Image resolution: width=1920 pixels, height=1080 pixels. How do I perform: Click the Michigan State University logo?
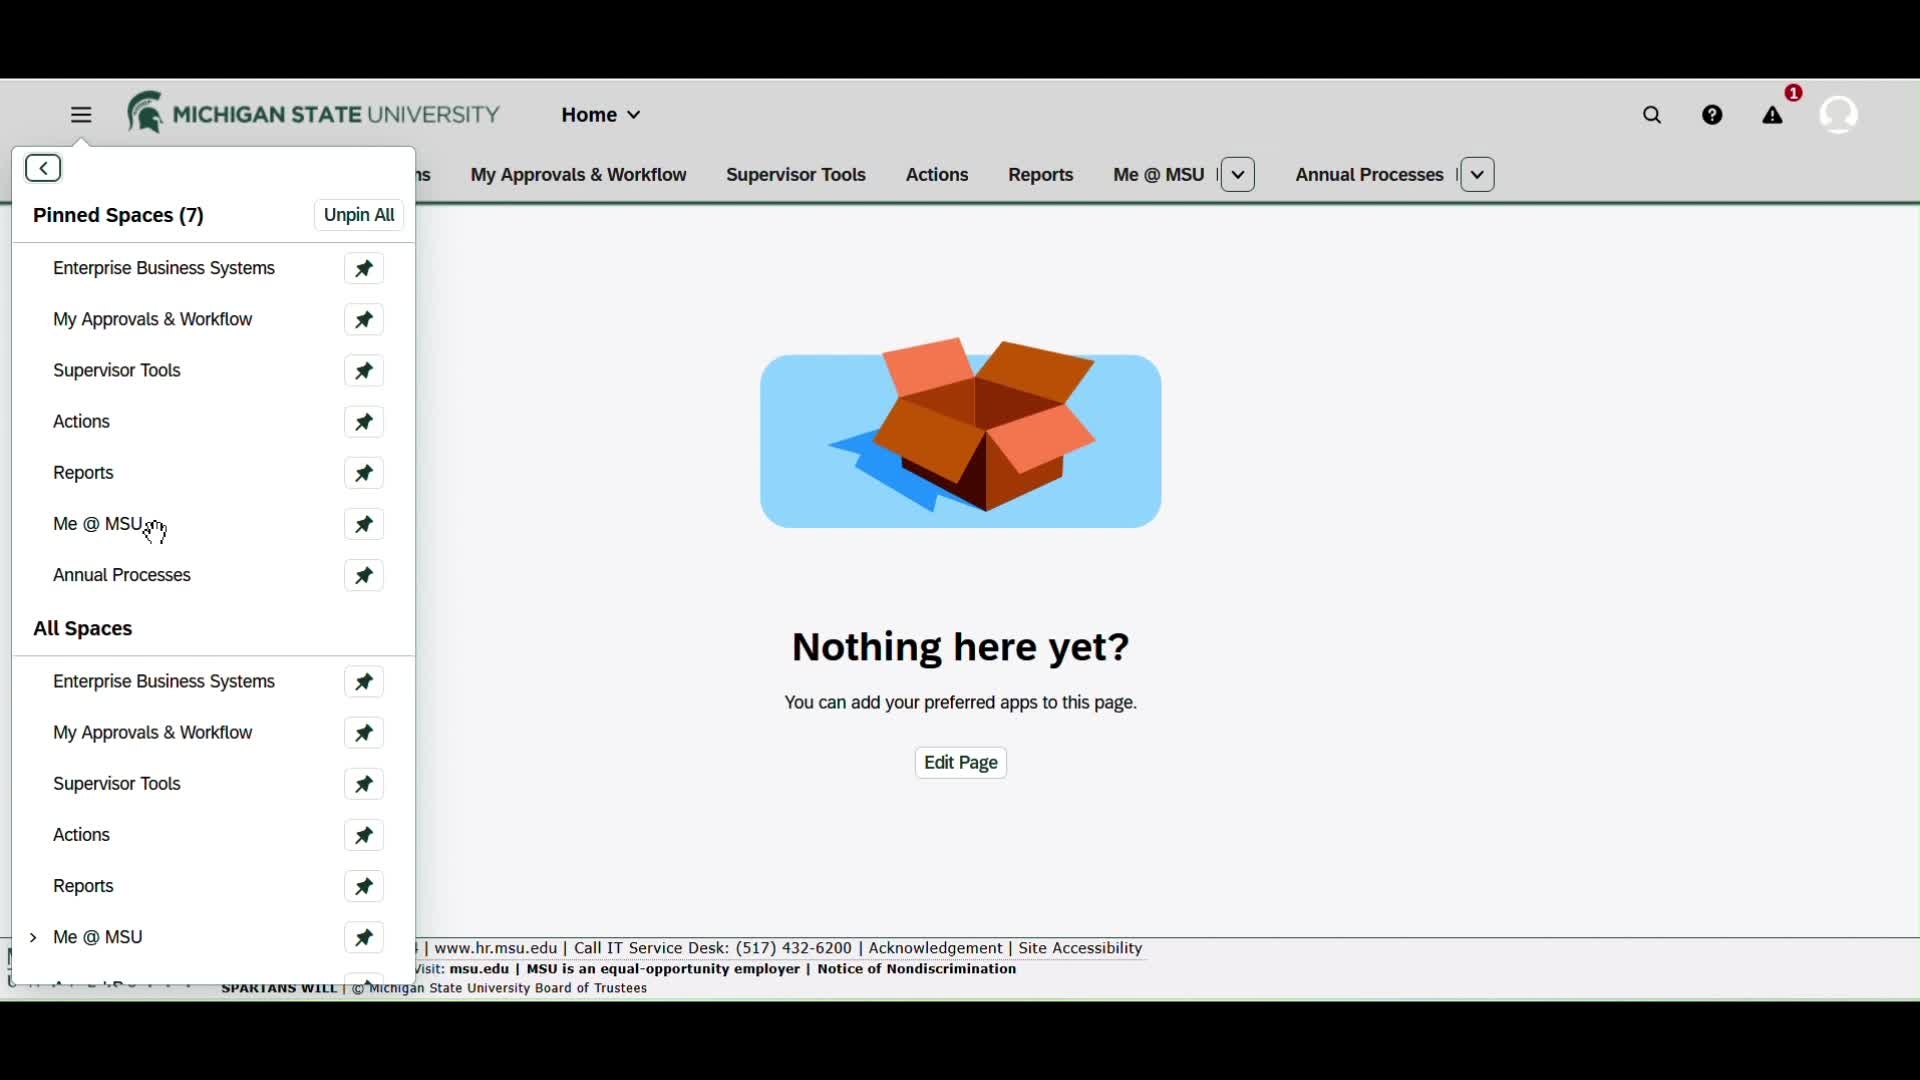coord(313,113)
